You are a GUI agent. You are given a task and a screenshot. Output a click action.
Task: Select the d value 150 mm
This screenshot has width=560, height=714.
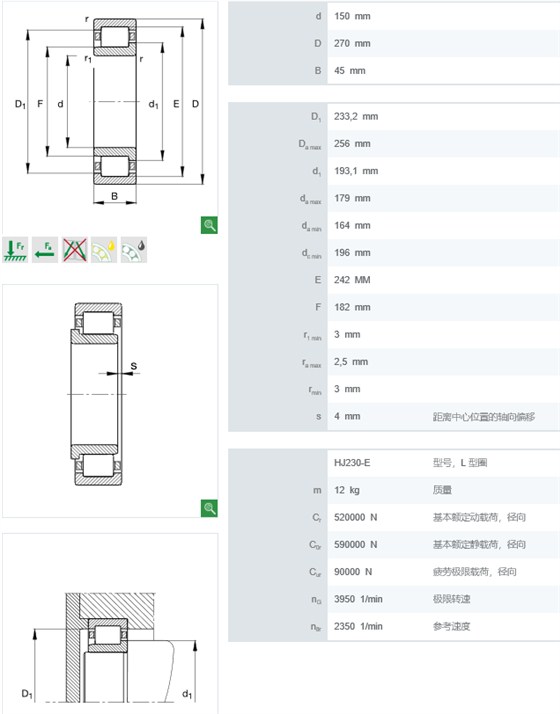(352, 16)
